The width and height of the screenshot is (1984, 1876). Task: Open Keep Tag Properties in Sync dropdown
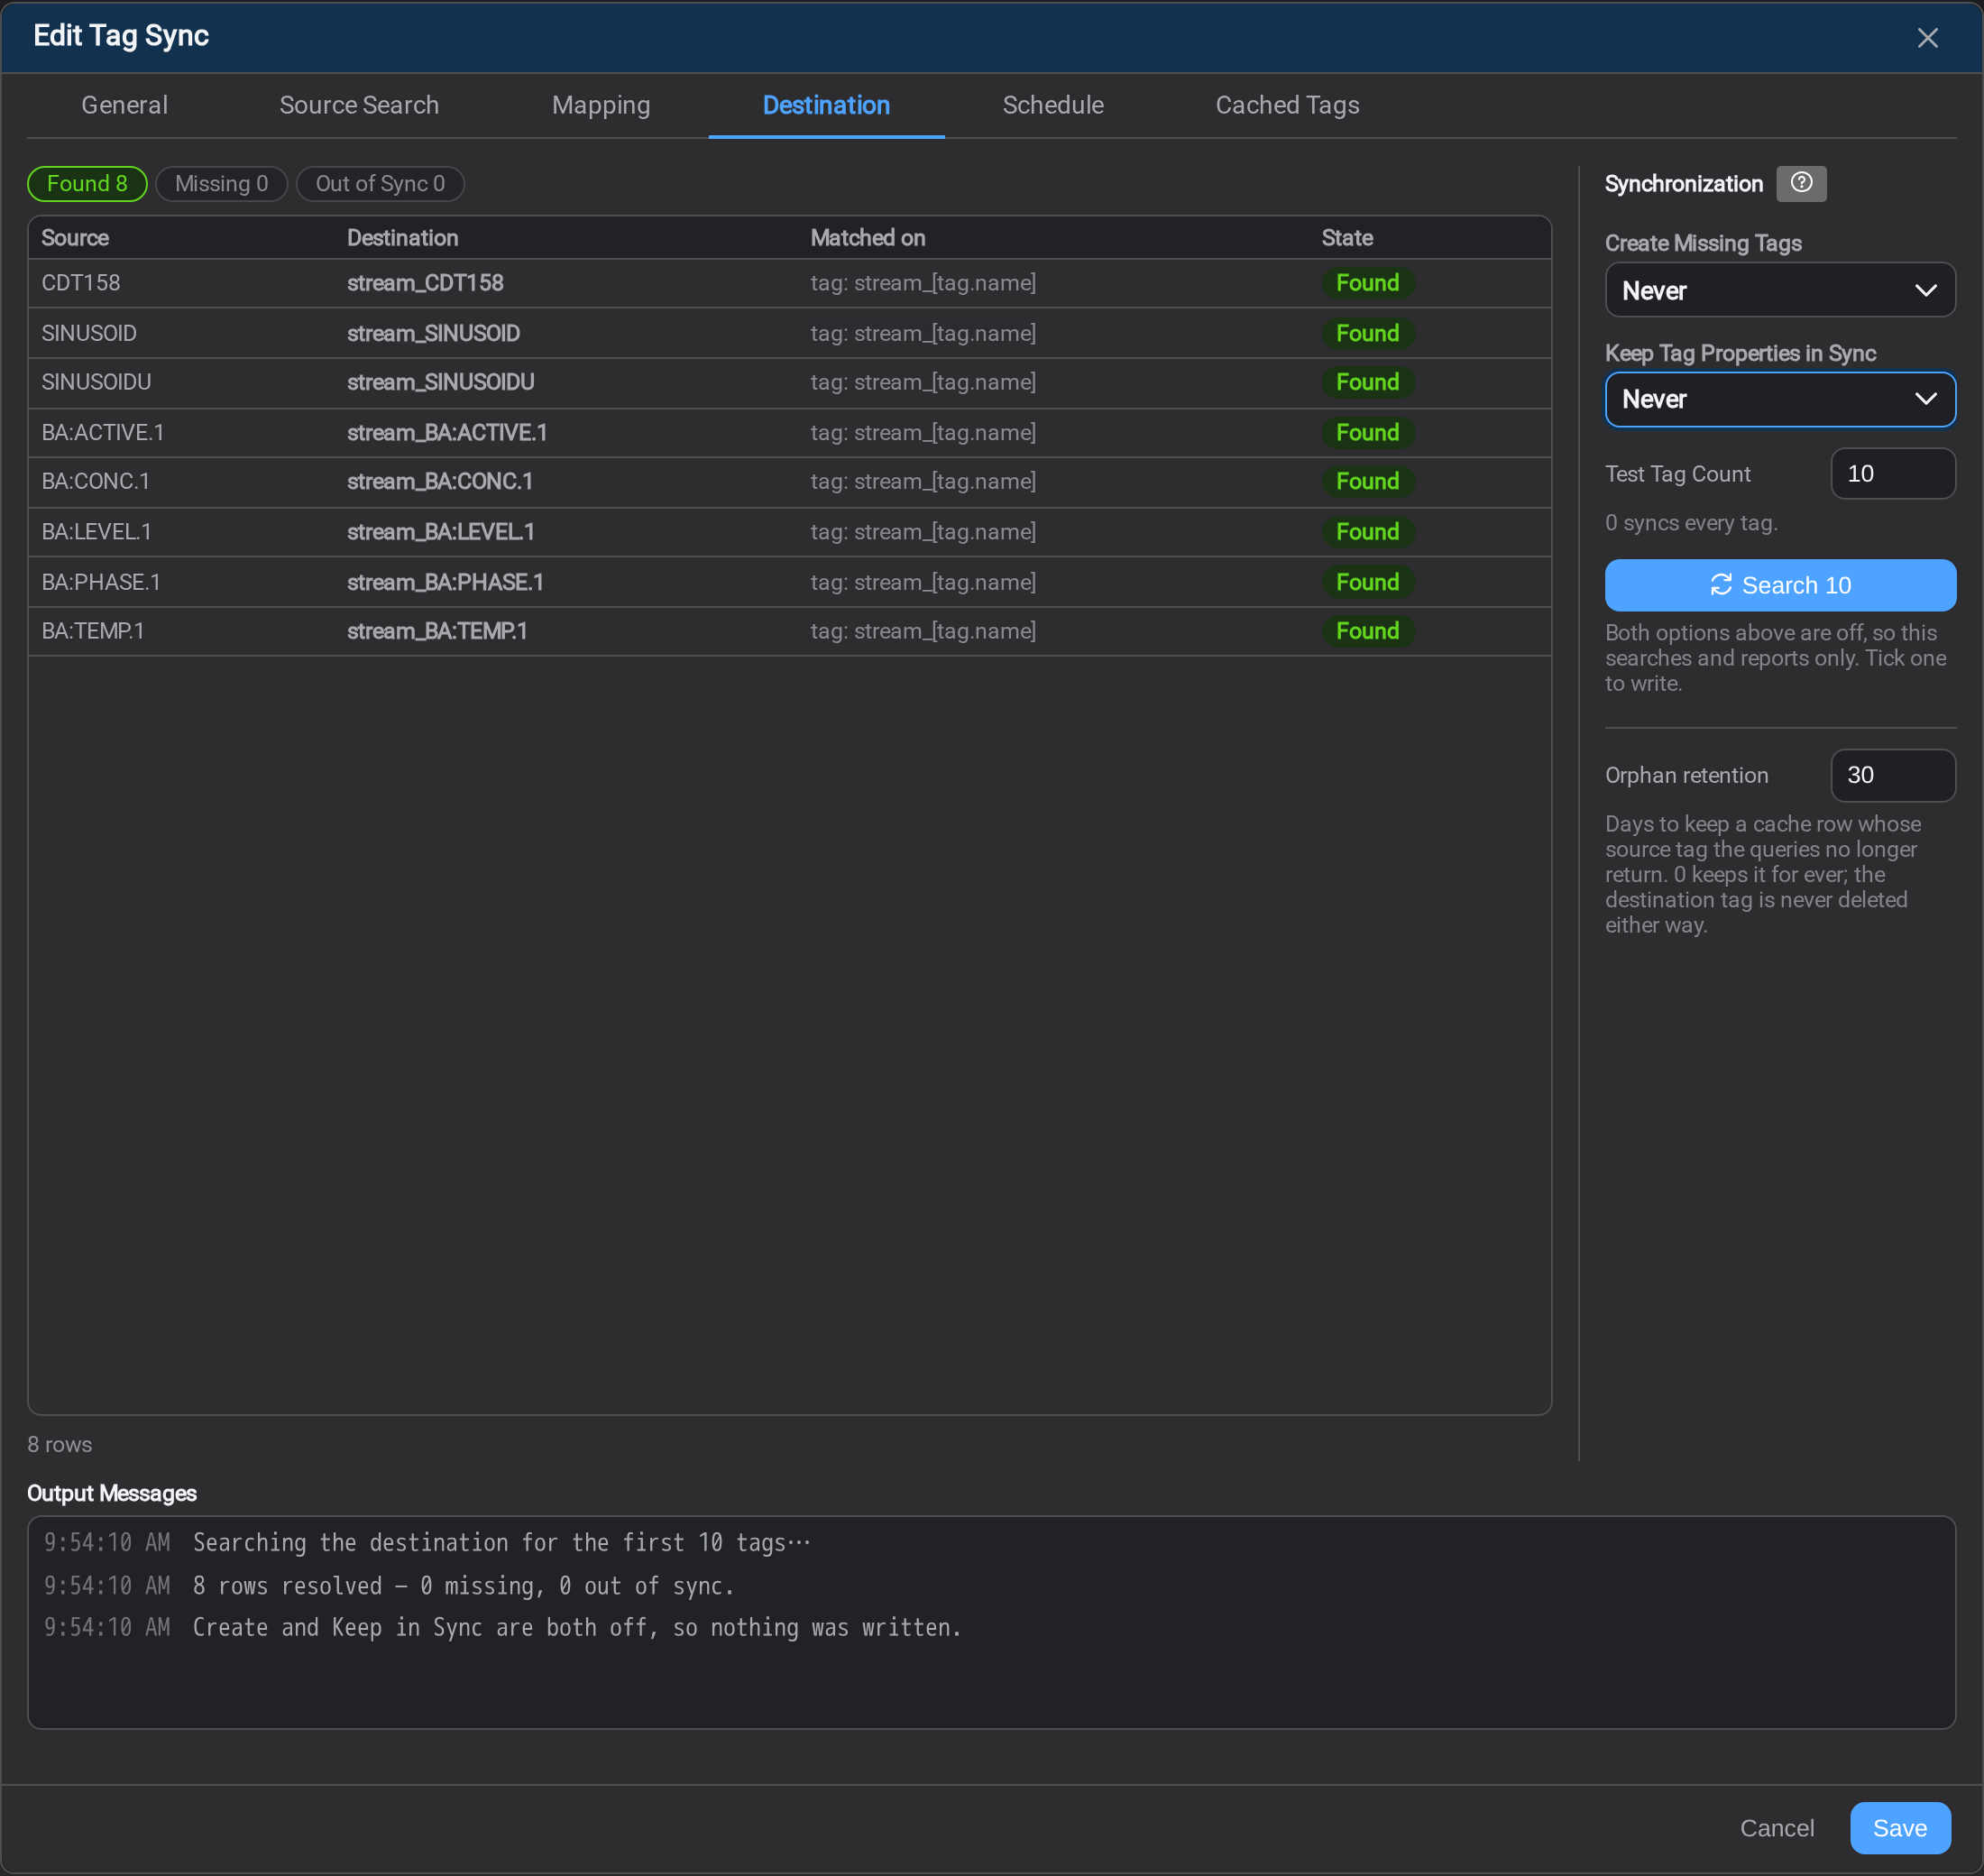click(1780, 399)
